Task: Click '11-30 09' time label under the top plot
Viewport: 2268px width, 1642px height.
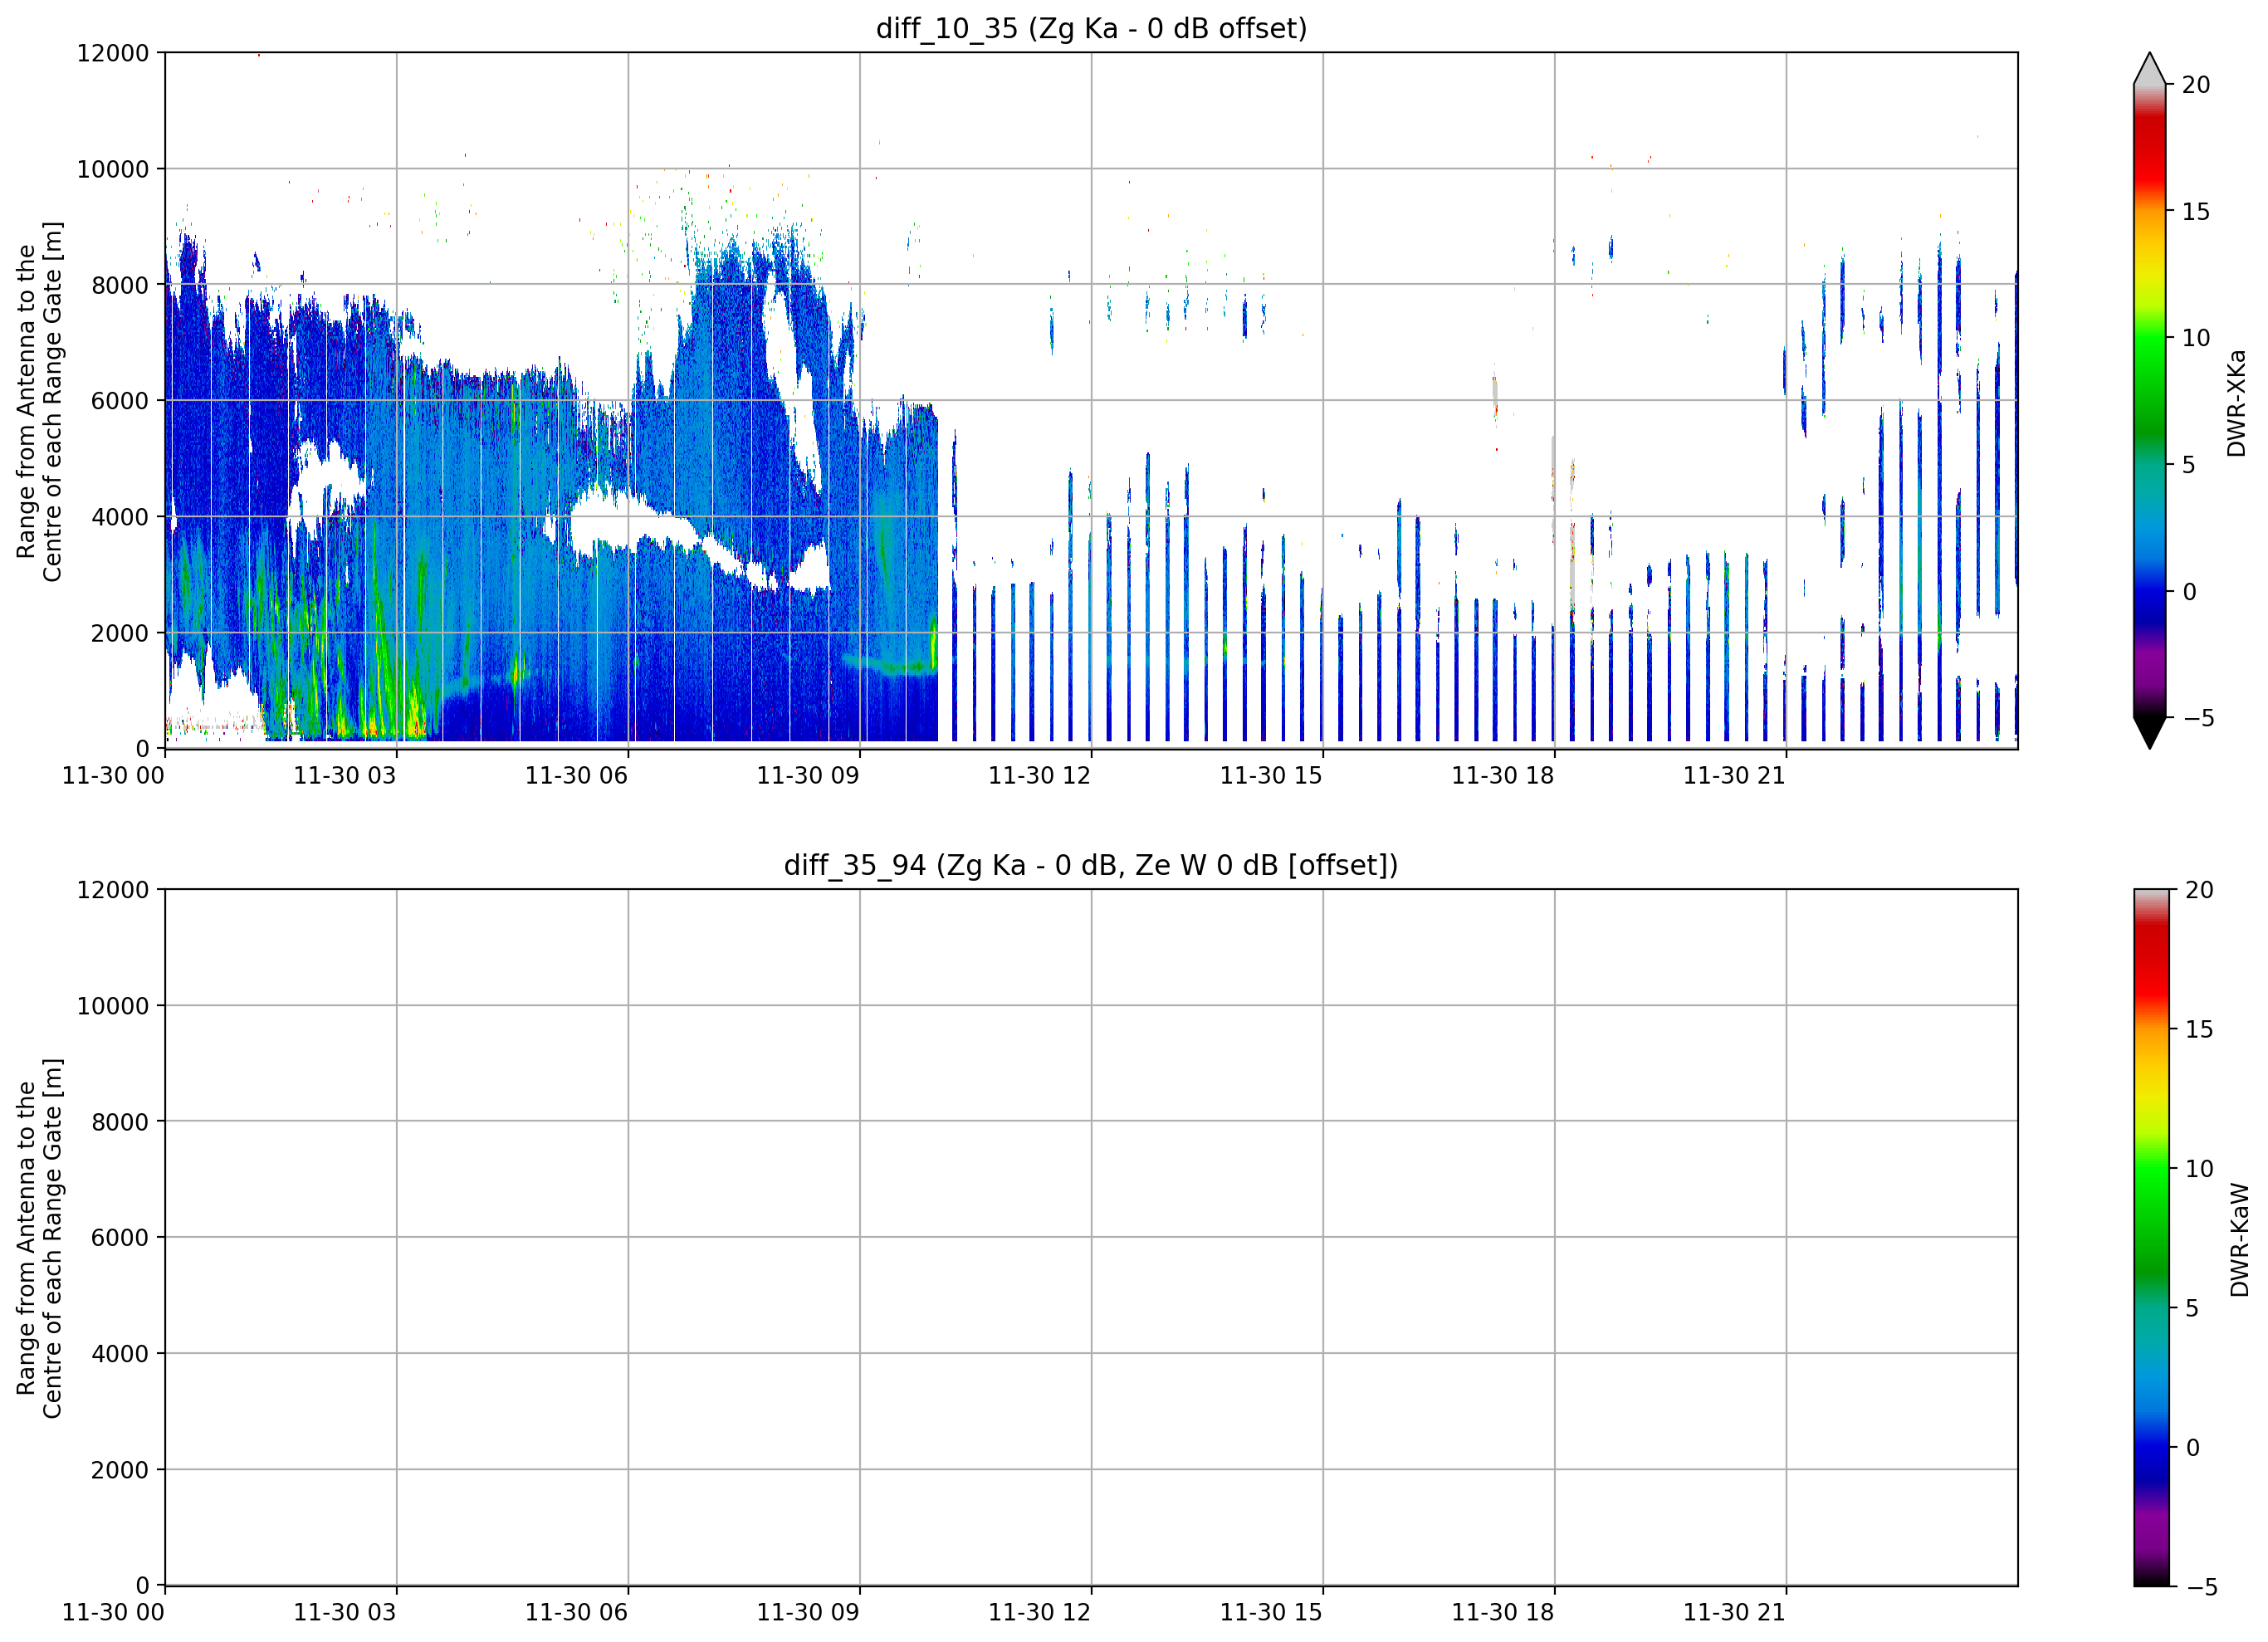Action: [808, 776]
